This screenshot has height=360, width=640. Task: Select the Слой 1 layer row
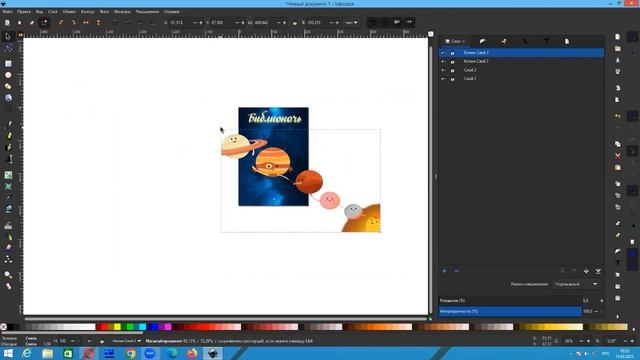click(x=521, y=79)
